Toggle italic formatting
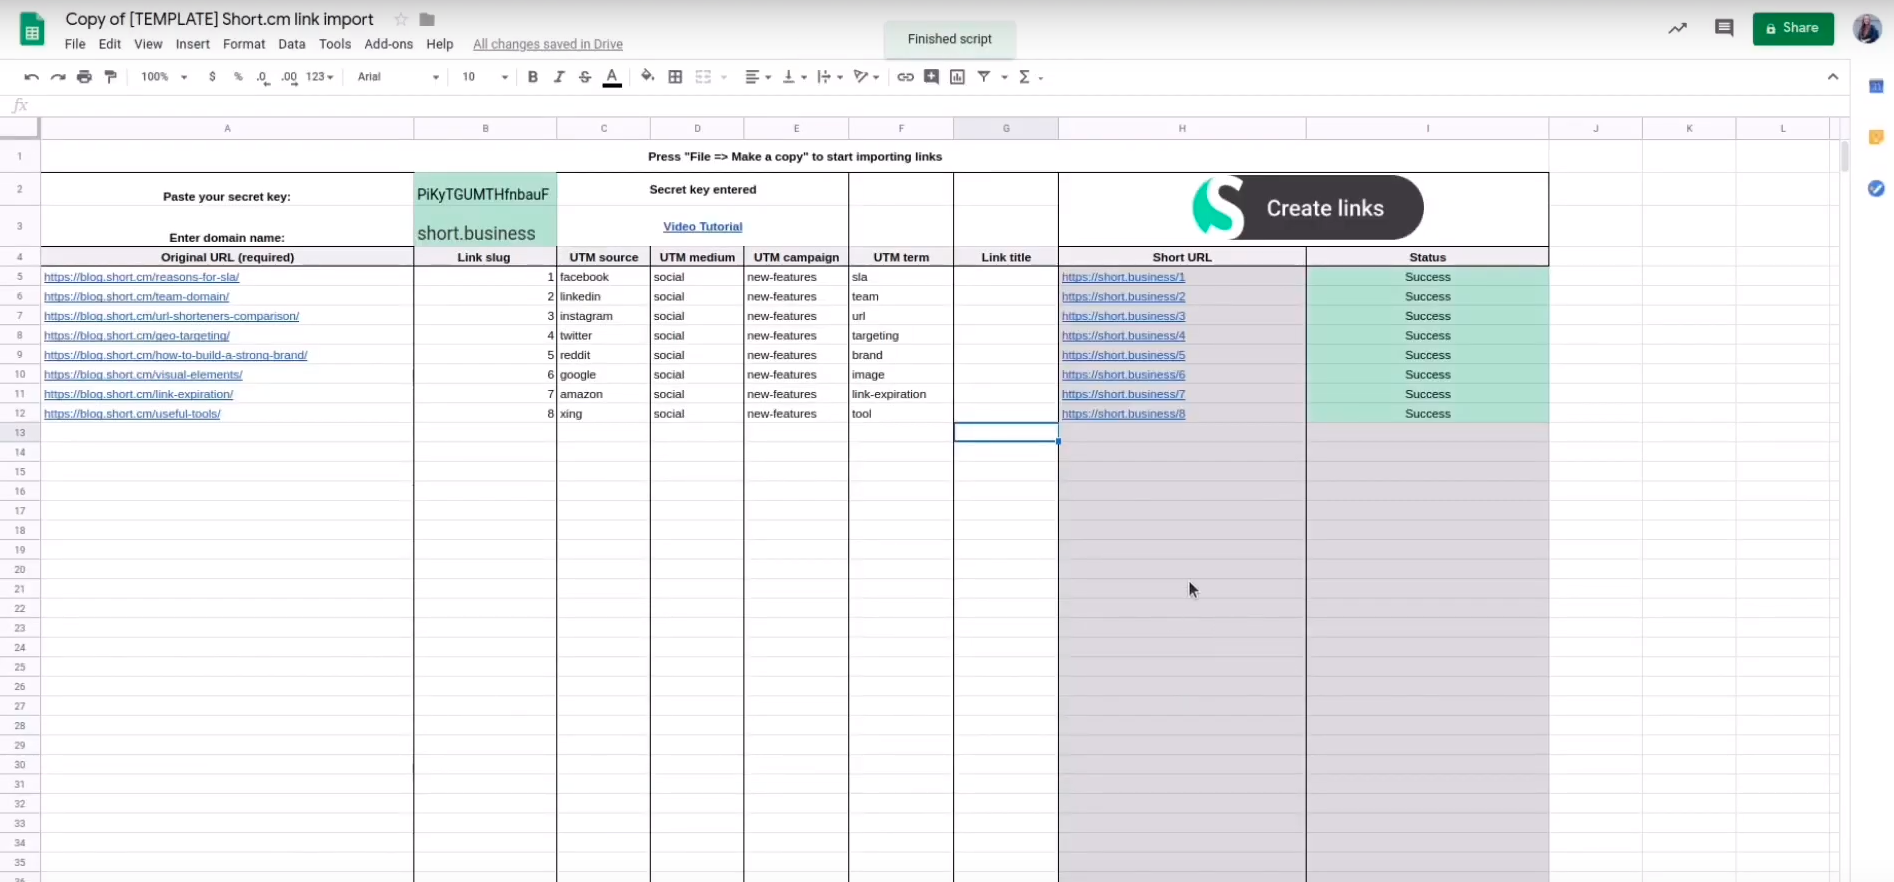The width and height of the screenshot is (1894, 882). 559,77
